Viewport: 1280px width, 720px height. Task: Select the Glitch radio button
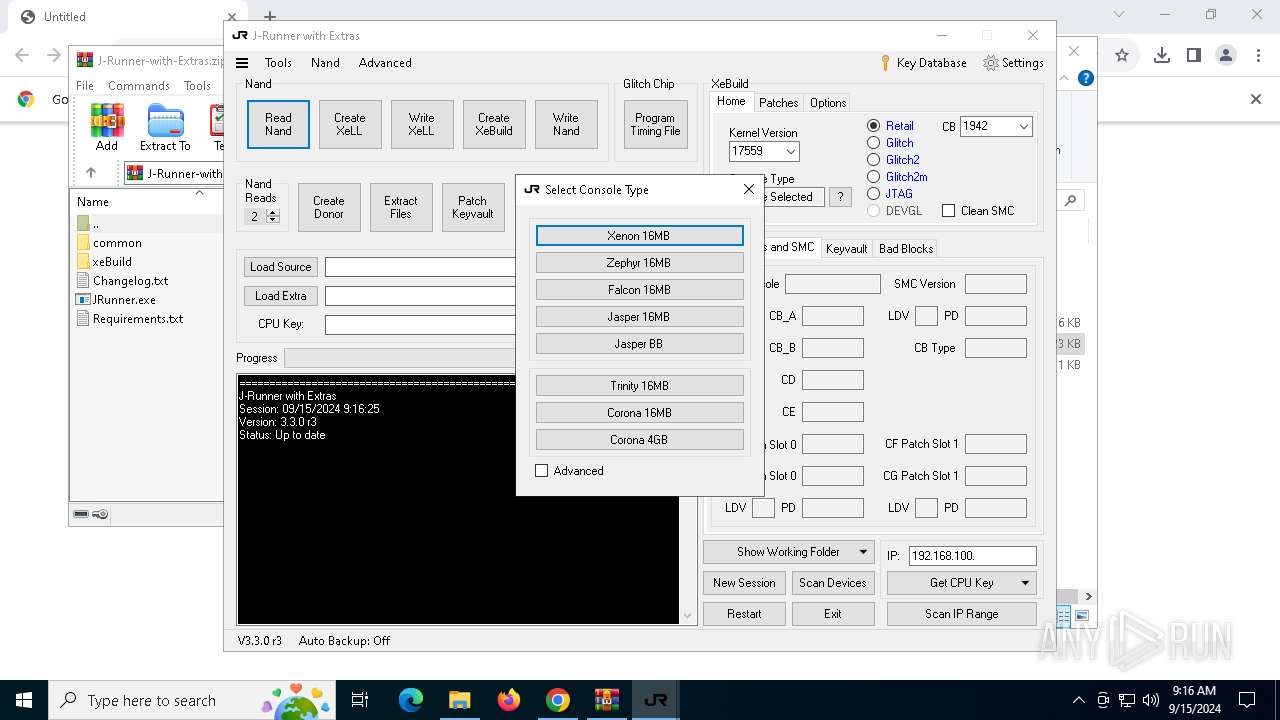(x=891, y=143)
